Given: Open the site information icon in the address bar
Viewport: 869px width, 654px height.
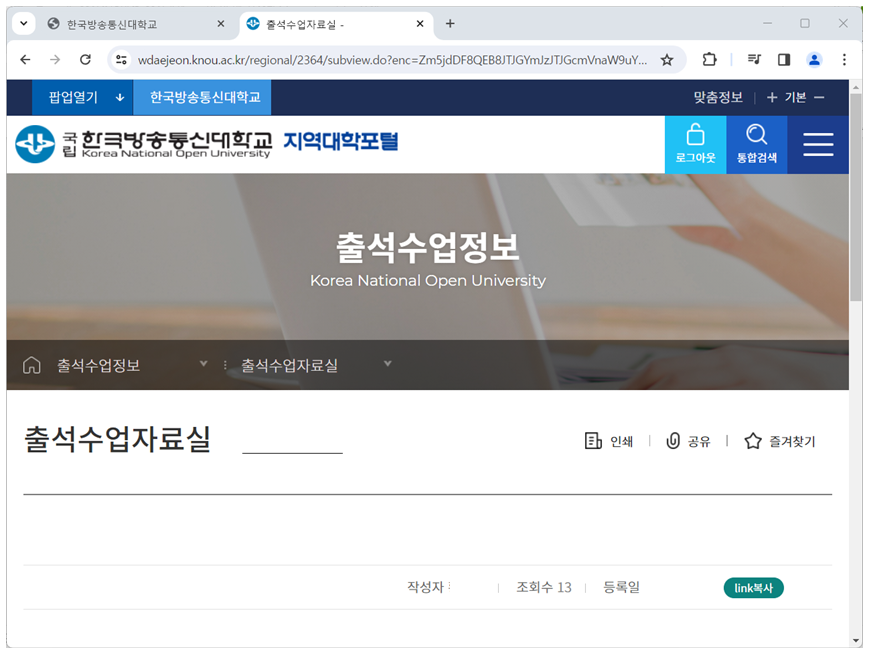Looking at the screenshot, I should 121,60.
